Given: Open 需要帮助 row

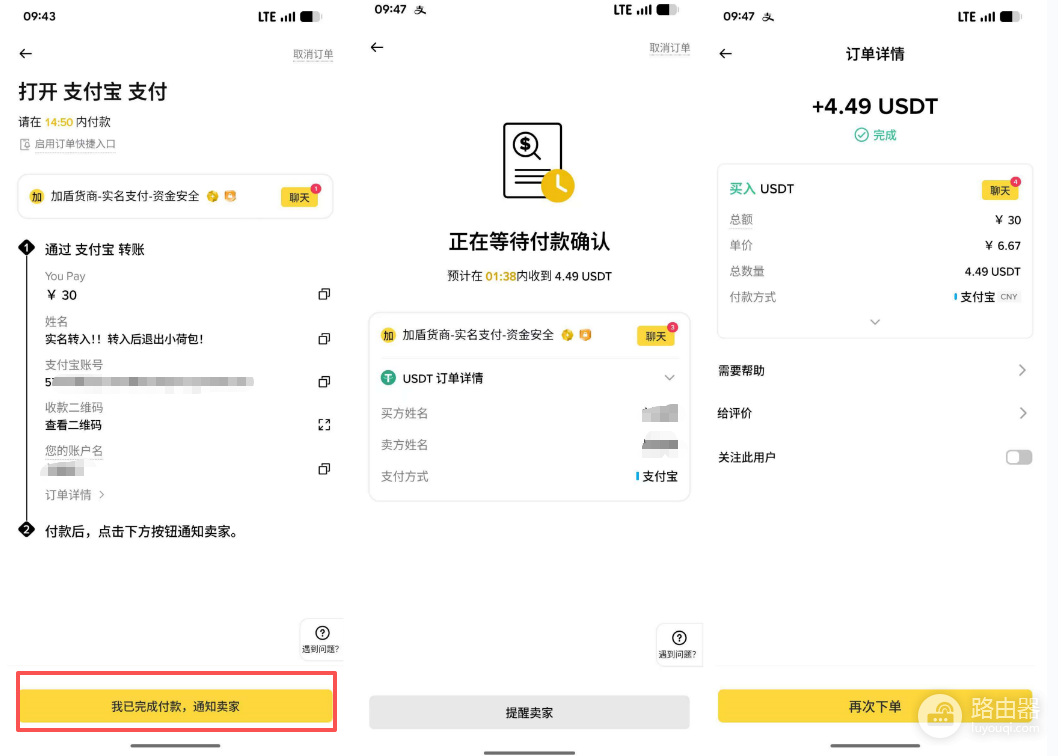Looking at the screenshot, I should point(874,370).
